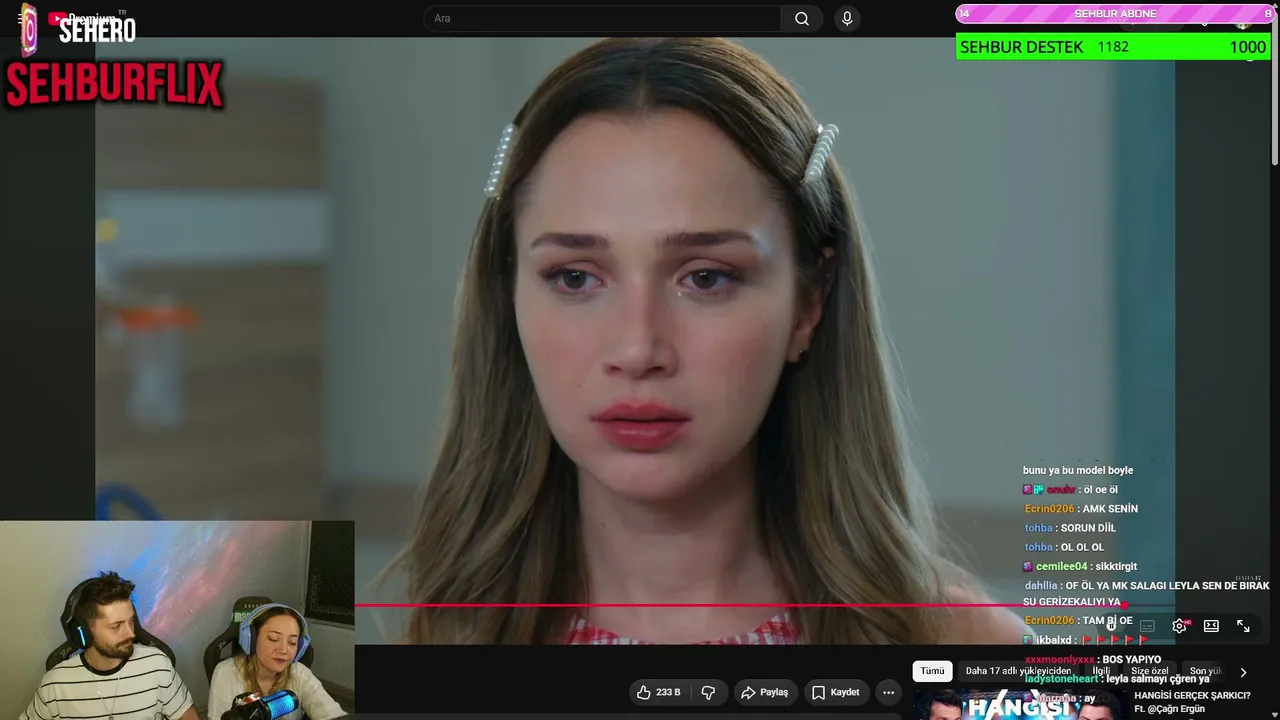Click the search magnifier button
The image size is (1280, 720).
(802, 18)
